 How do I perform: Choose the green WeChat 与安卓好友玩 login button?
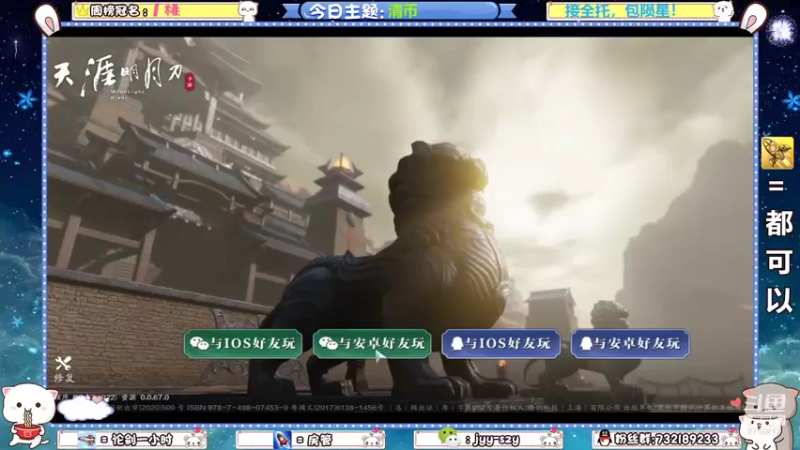372,343
